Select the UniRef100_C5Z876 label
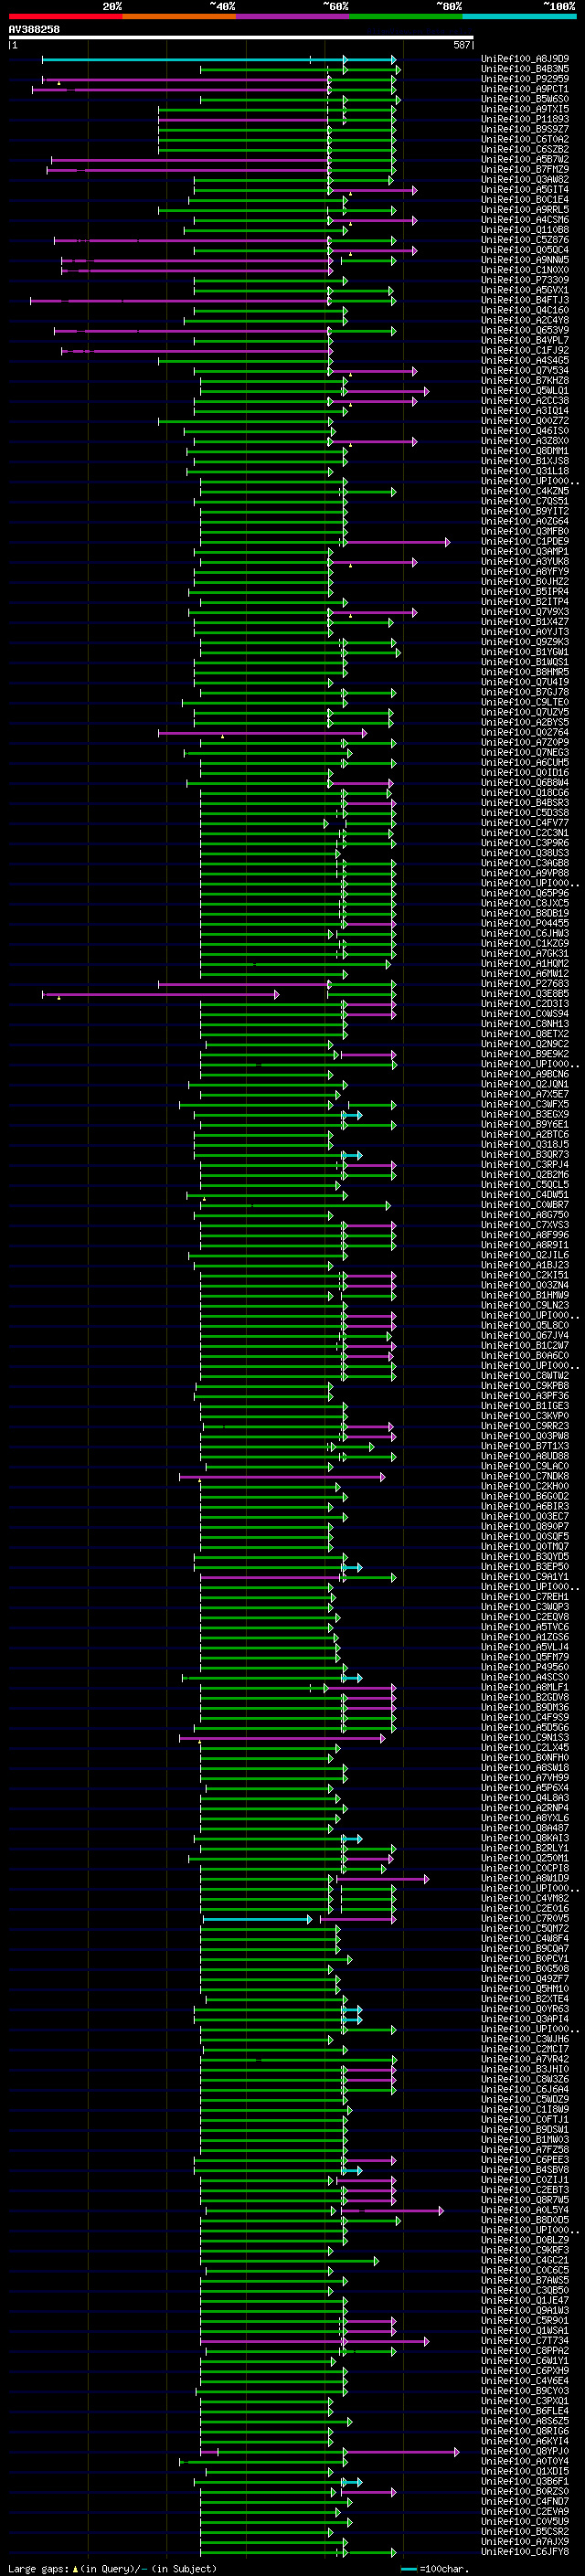585x2576 pixels. point(525,240)
